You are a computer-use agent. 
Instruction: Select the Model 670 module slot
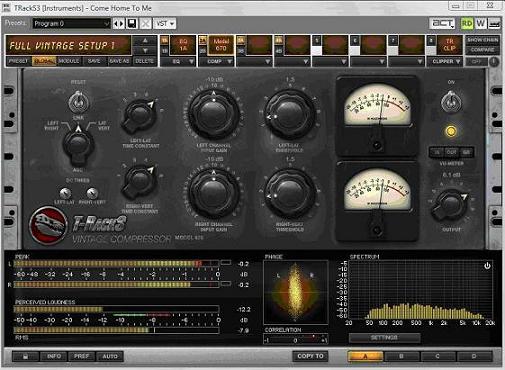(221, 45)
